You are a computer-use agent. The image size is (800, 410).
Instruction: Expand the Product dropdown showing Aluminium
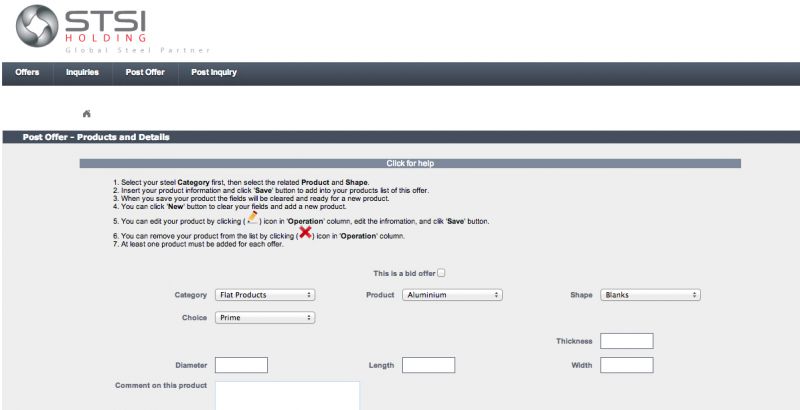(452, 295)
